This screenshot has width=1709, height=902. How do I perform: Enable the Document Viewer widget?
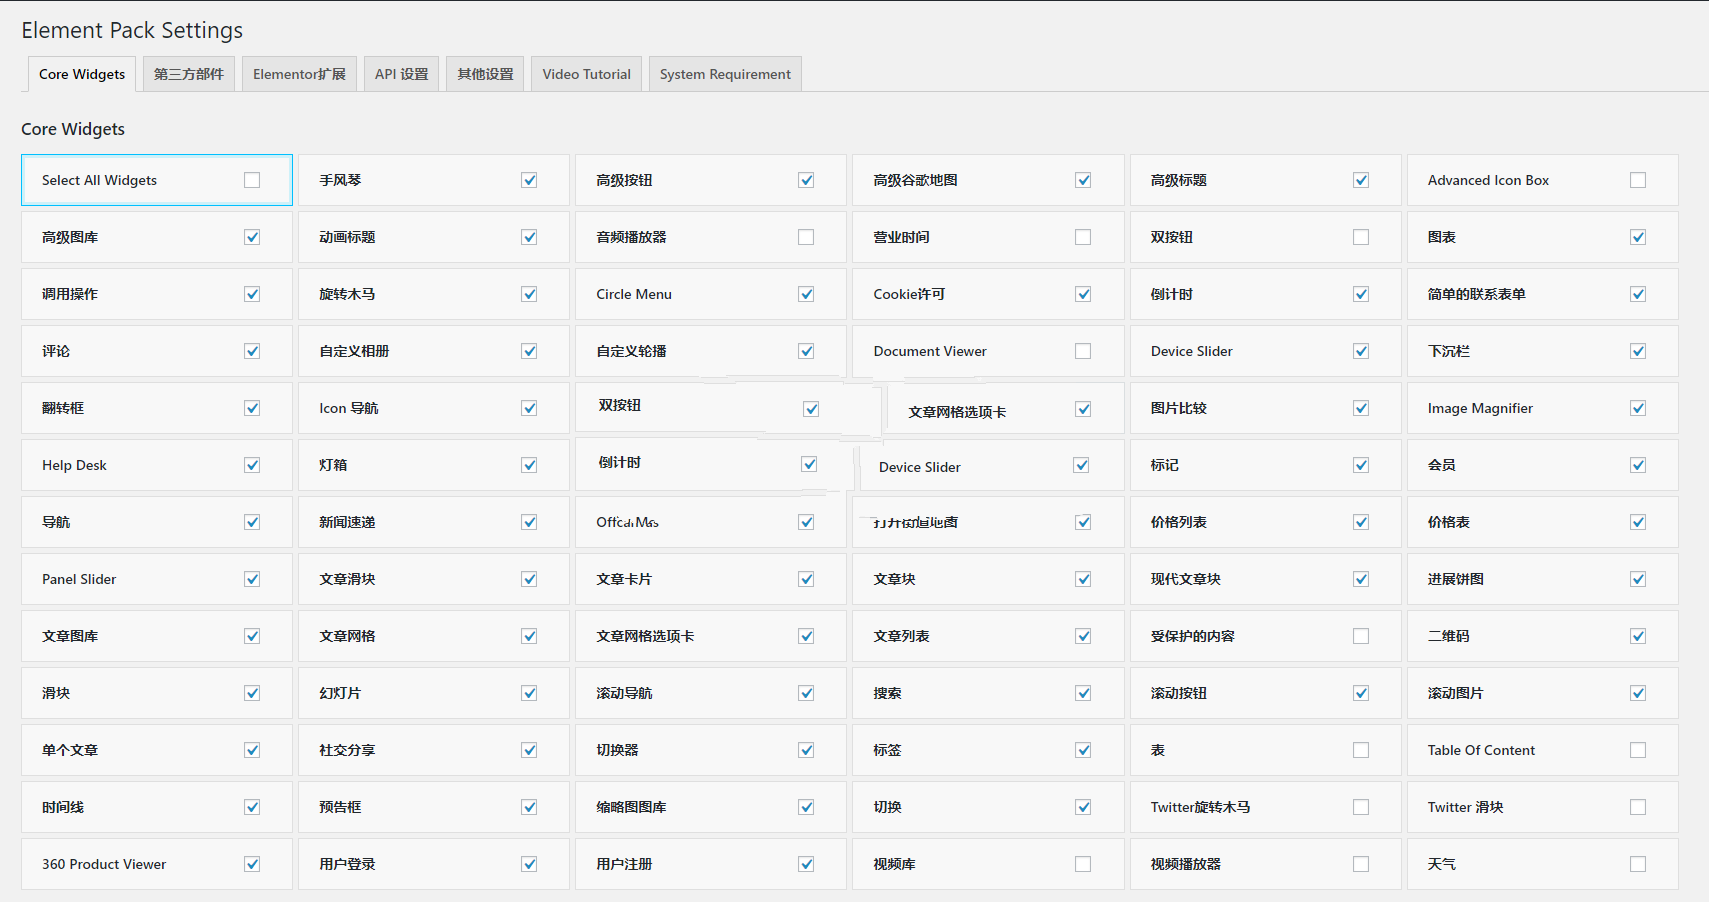(1083, 351)
